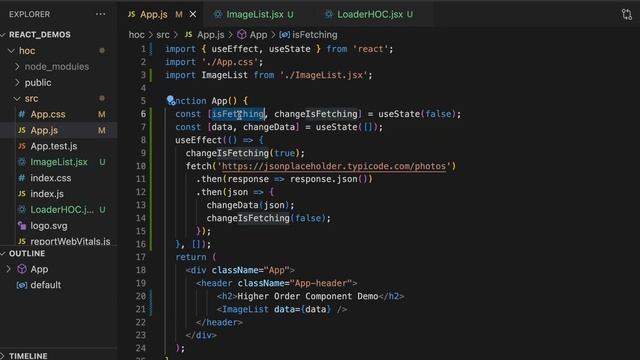
Task: Open the jsonplaceholder photos URL link
Action: [x=334, y=166]
